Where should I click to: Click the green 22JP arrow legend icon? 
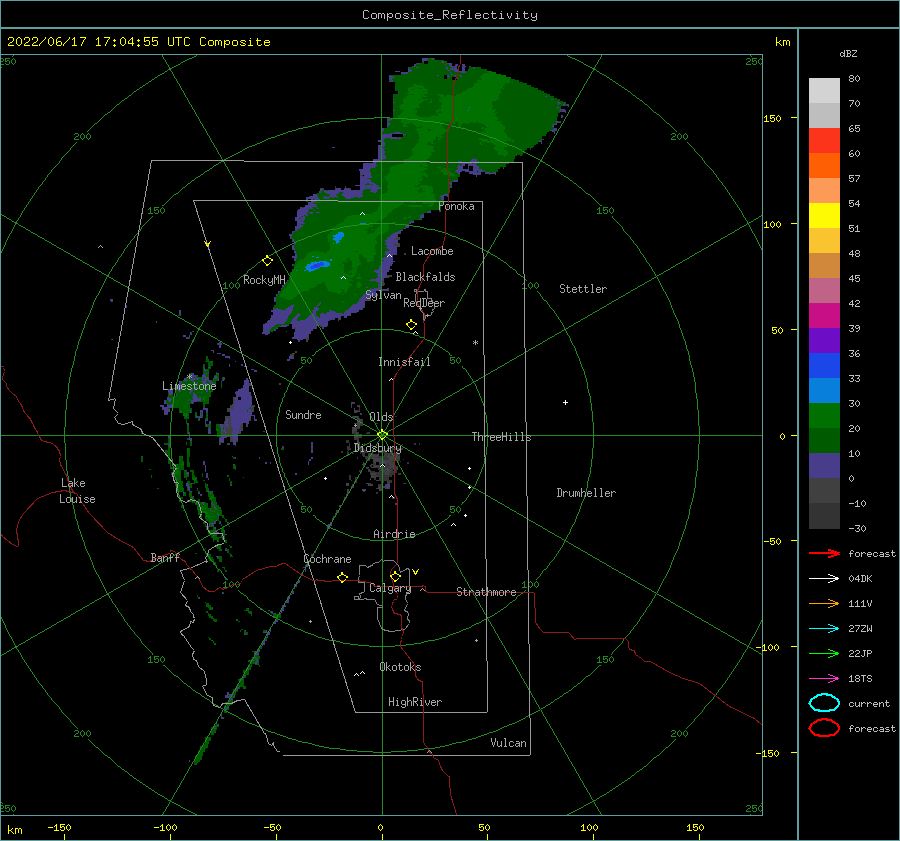[x=824, y=653]
